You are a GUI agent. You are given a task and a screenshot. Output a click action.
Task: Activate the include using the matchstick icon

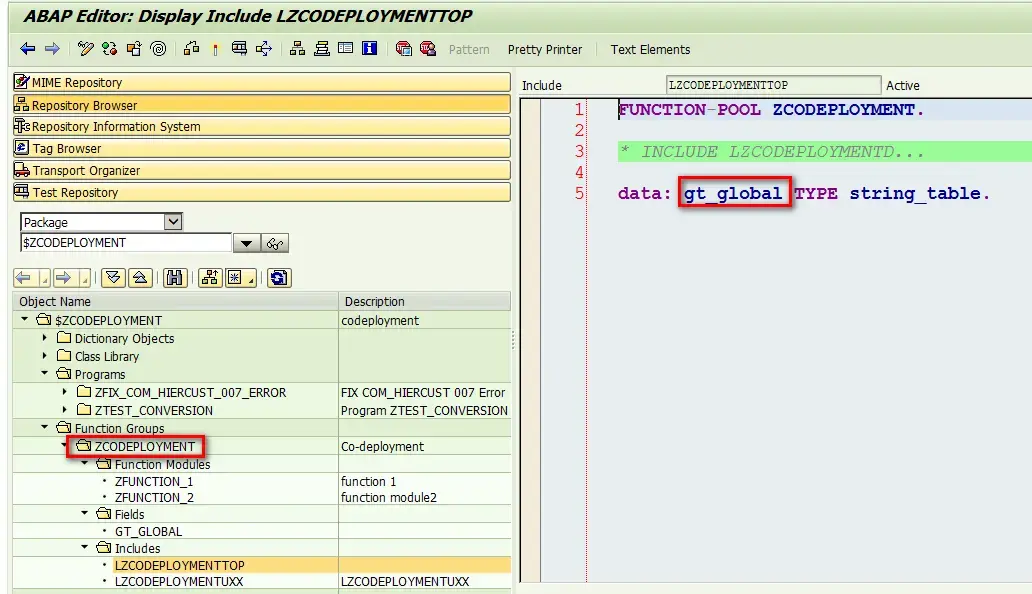click(215, 48)
